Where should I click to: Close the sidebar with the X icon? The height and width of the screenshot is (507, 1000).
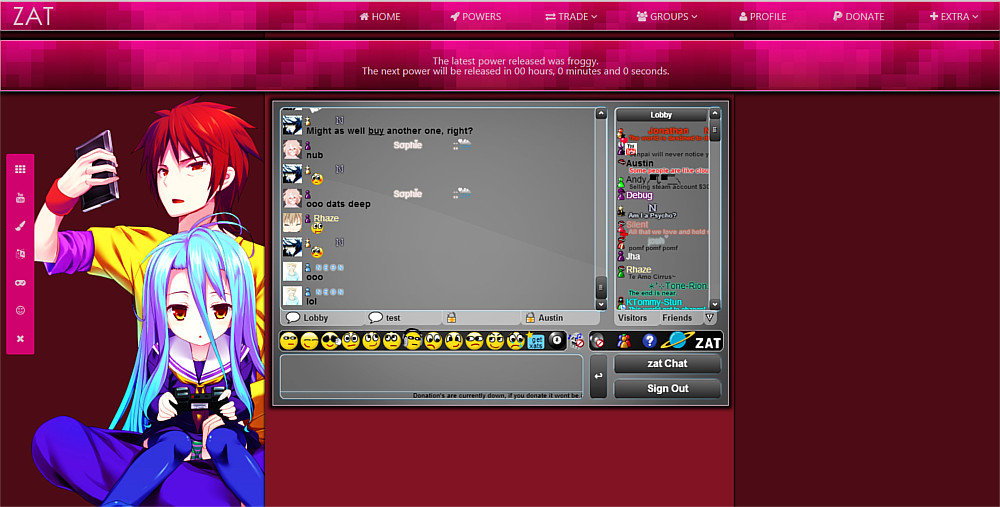(x=20, y=339)
